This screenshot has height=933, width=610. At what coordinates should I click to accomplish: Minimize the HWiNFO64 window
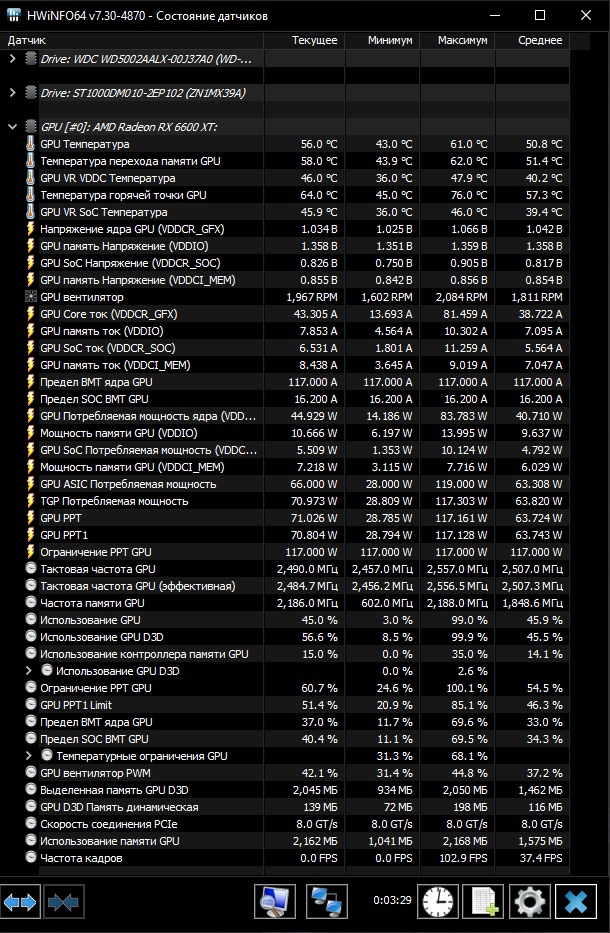click(x=493, y=16)
